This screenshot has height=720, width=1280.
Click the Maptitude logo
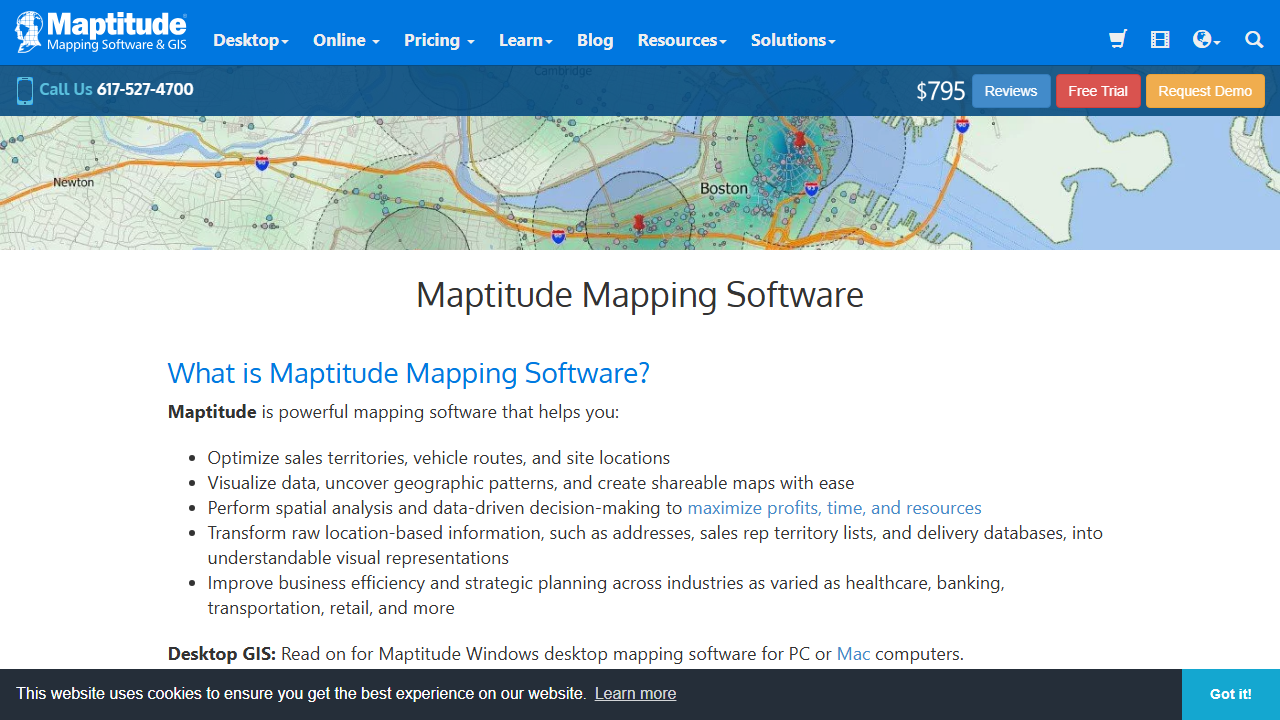[101, 32]
